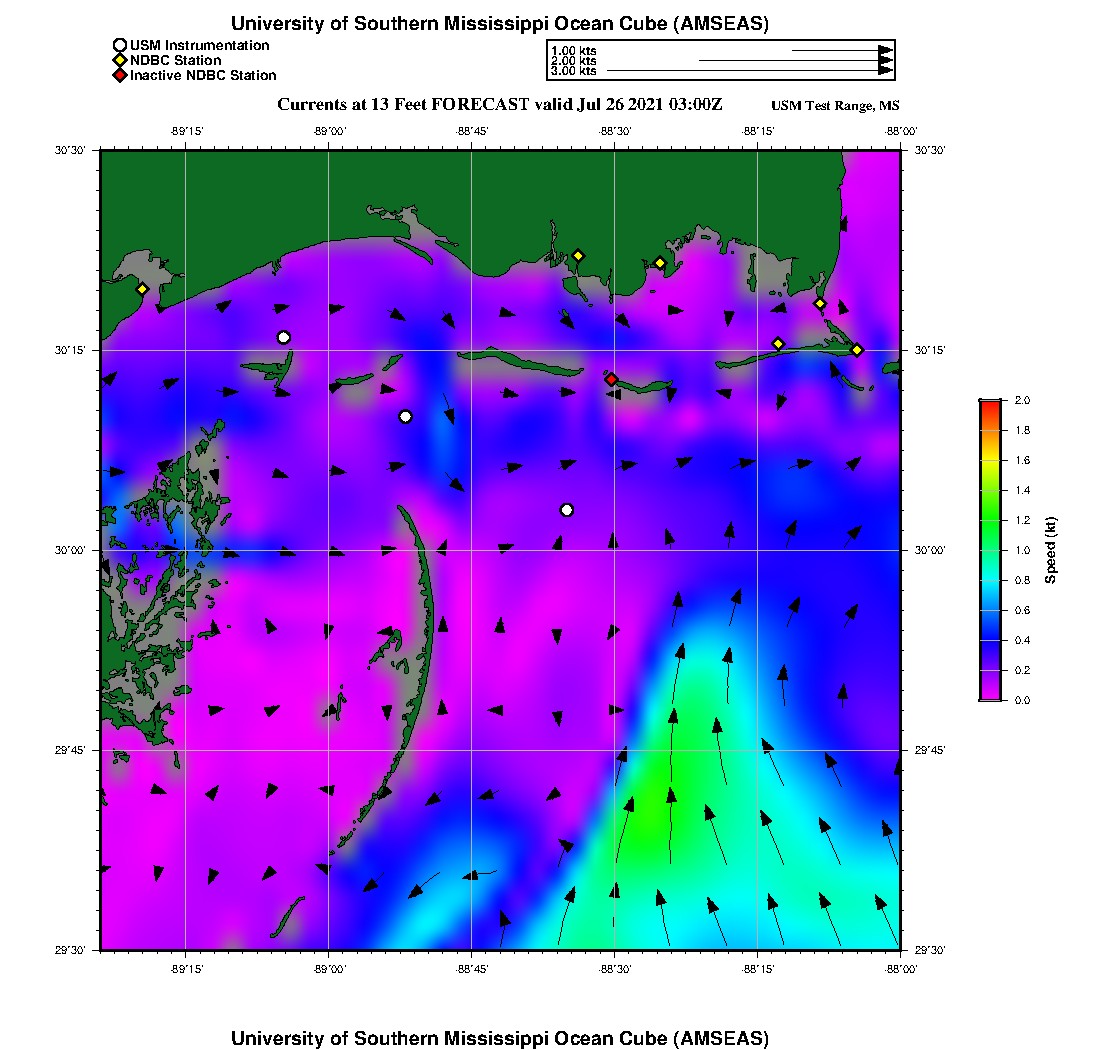
Task: Click the red top of the speed color bar
Action: (x=990, y=404)
